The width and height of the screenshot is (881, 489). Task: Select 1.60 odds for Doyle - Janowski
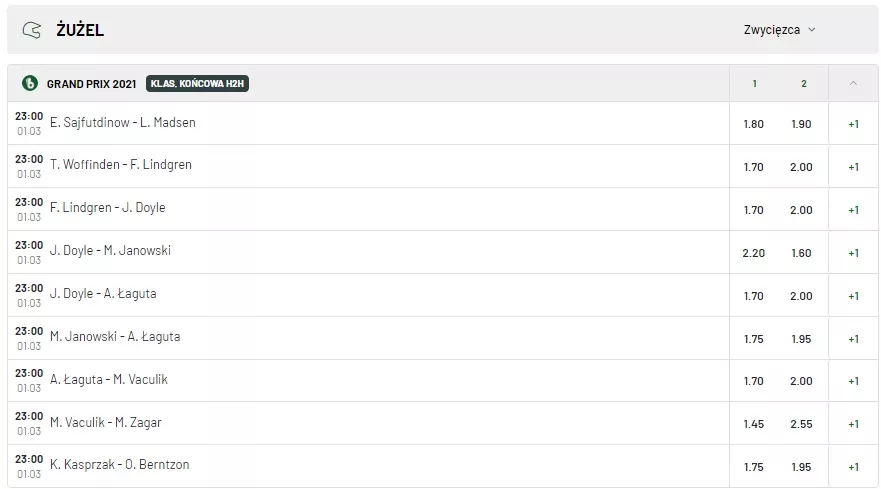pyautogui.click(x=801, y=253)
